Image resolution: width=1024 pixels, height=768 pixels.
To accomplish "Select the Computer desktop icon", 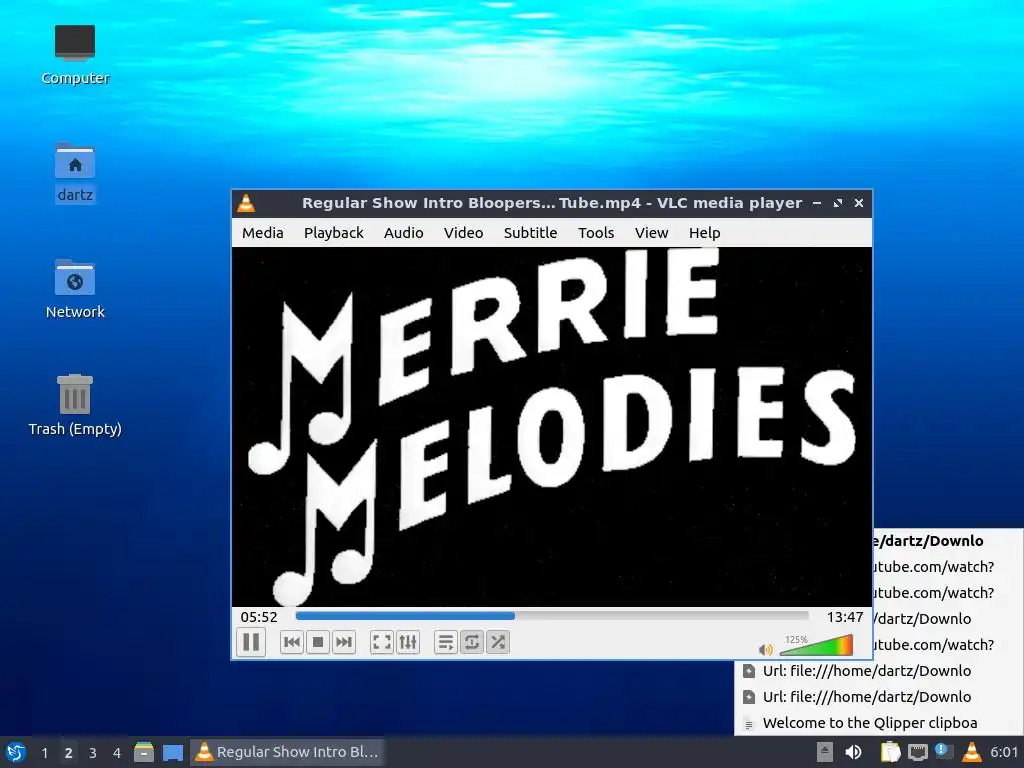I will pyautogui.click(x=75, y=55).
